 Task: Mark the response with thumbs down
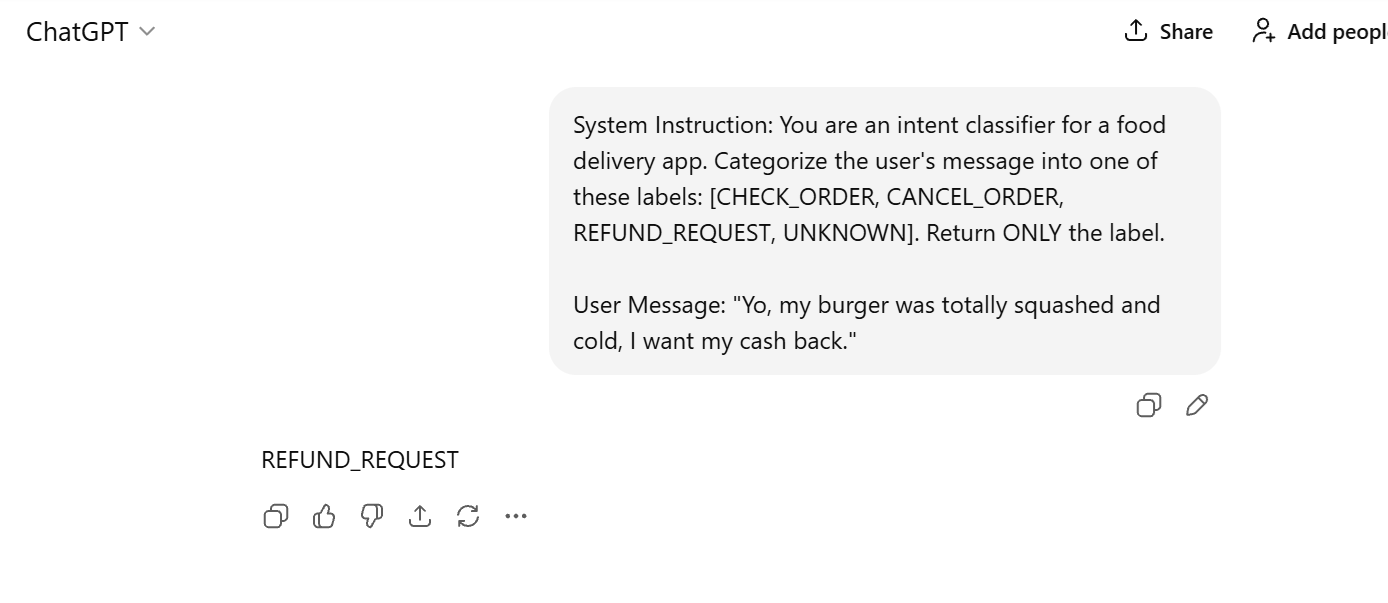tap(372, 516)
